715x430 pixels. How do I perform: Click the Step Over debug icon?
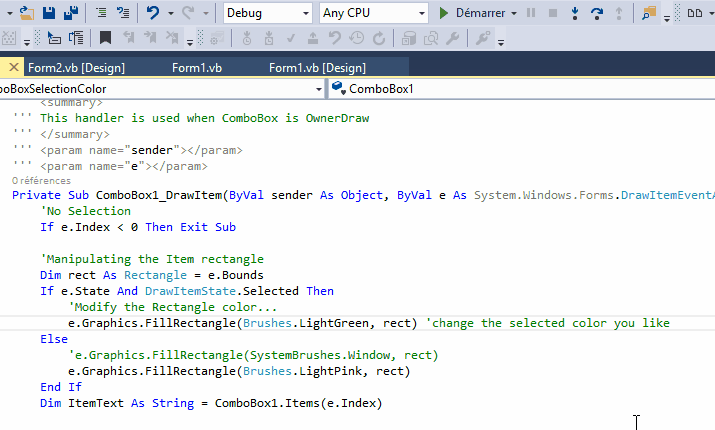[x=597, y=13]
